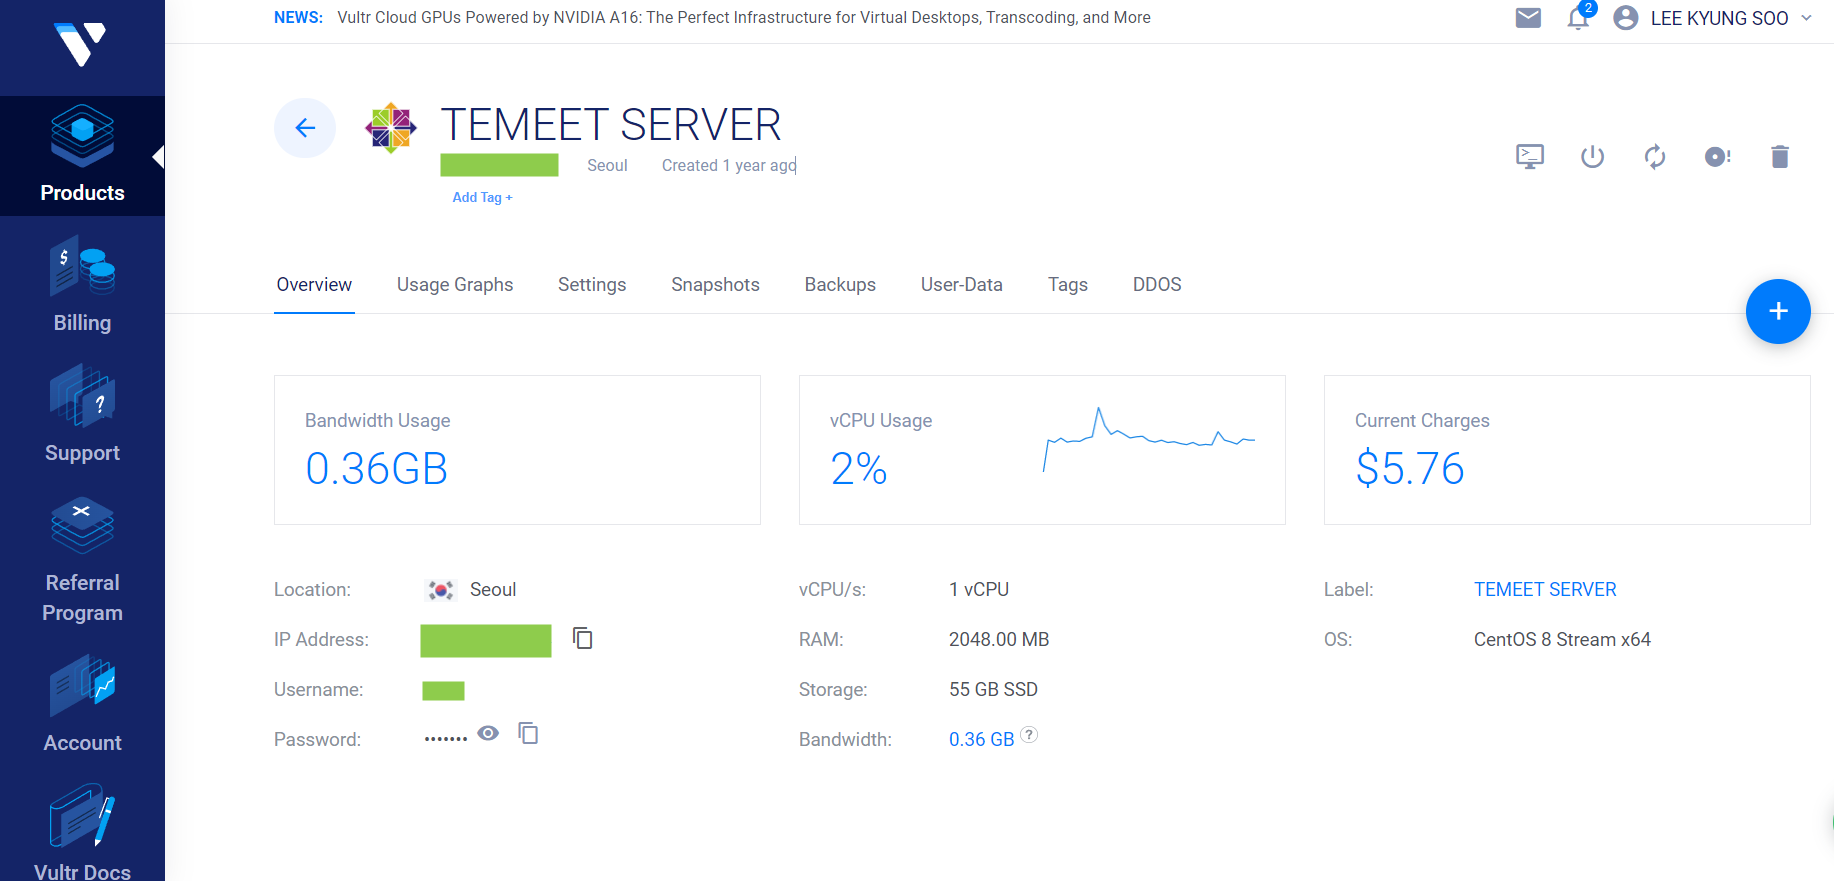1834x881 pixels.
Task: Click the Seoul text under server title
Action: (x=607, y=166)
